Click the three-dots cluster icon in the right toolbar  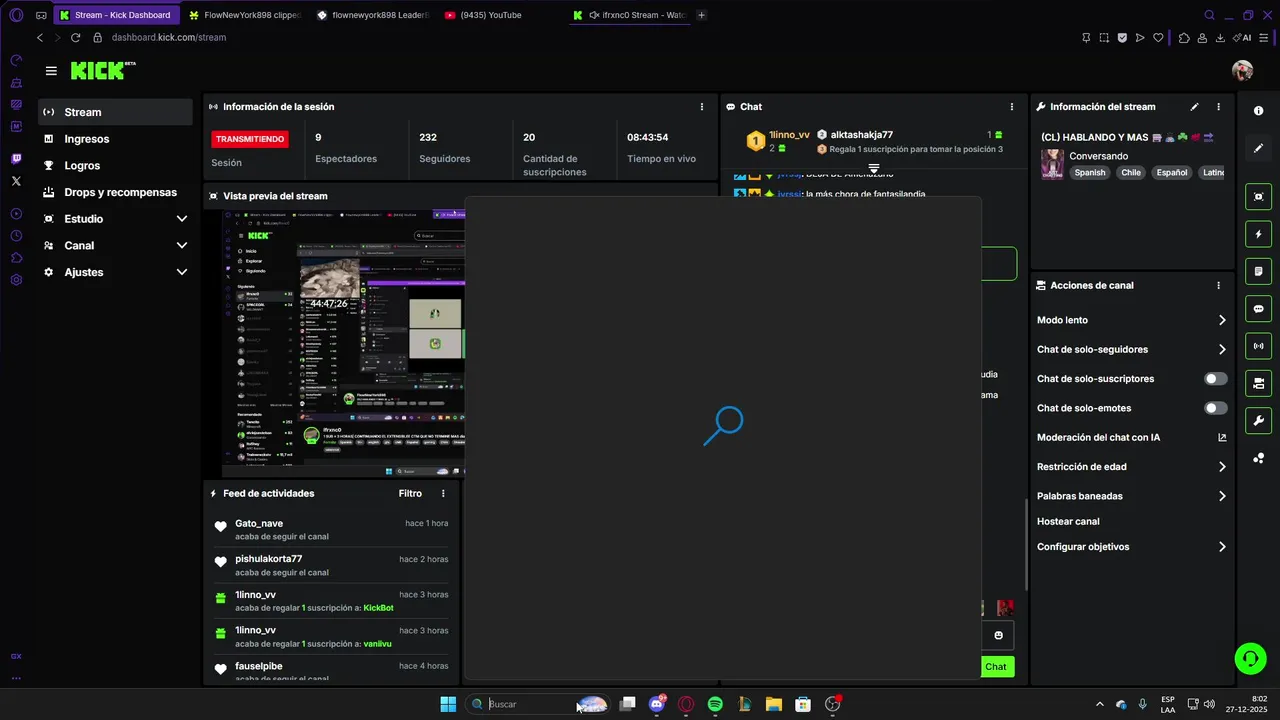tap(1259, 458)
